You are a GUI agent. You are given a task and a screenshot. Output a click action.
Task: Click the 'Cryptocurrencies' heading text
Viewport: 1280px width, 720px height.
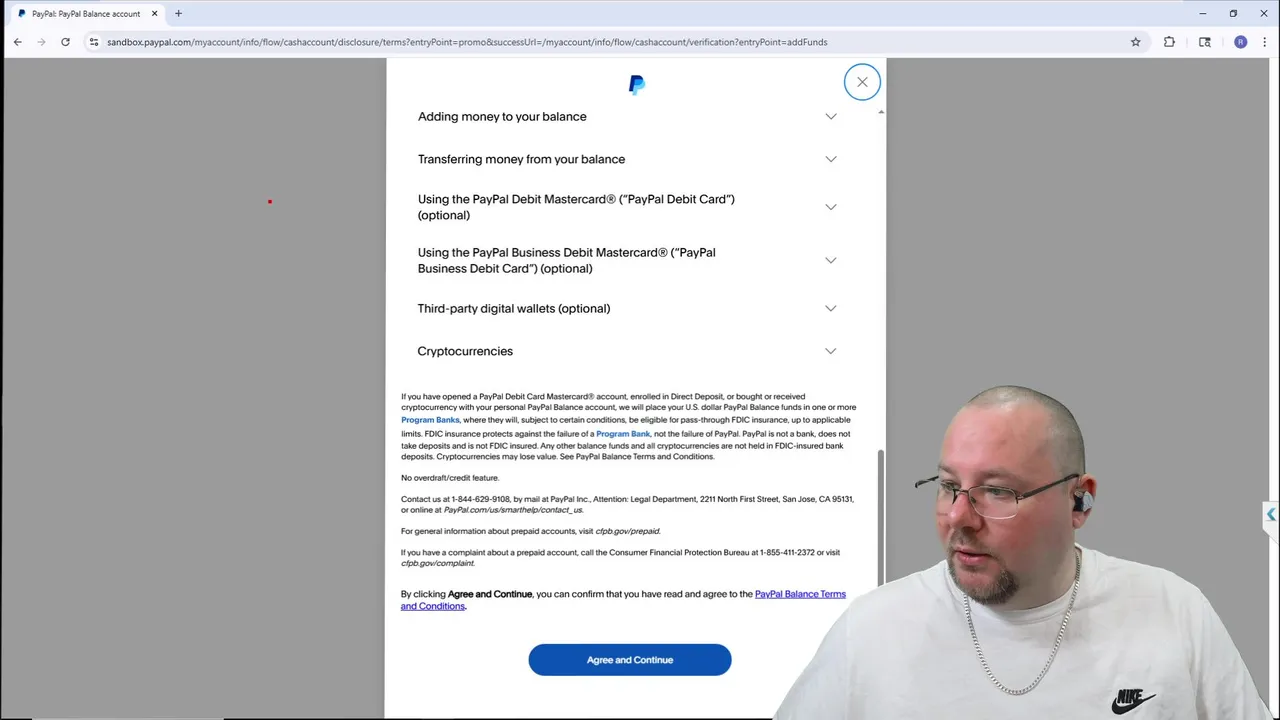tap(465, 351)
